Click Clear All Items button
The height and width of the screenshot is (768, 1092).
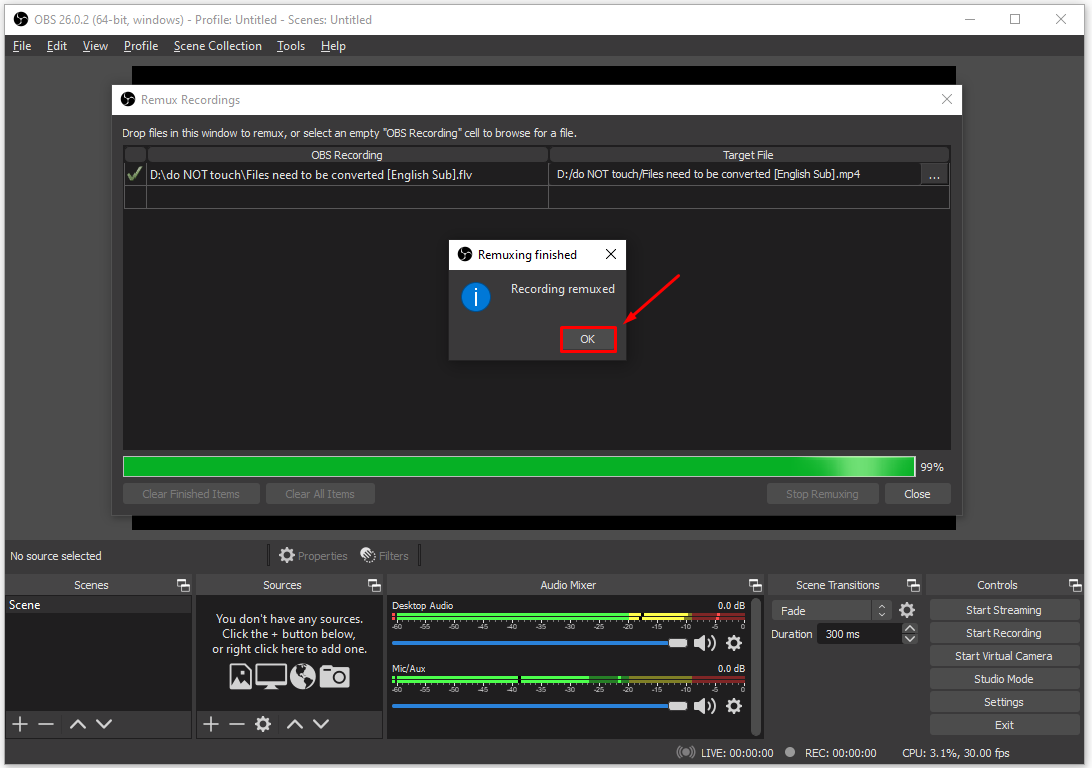point(320,494)
